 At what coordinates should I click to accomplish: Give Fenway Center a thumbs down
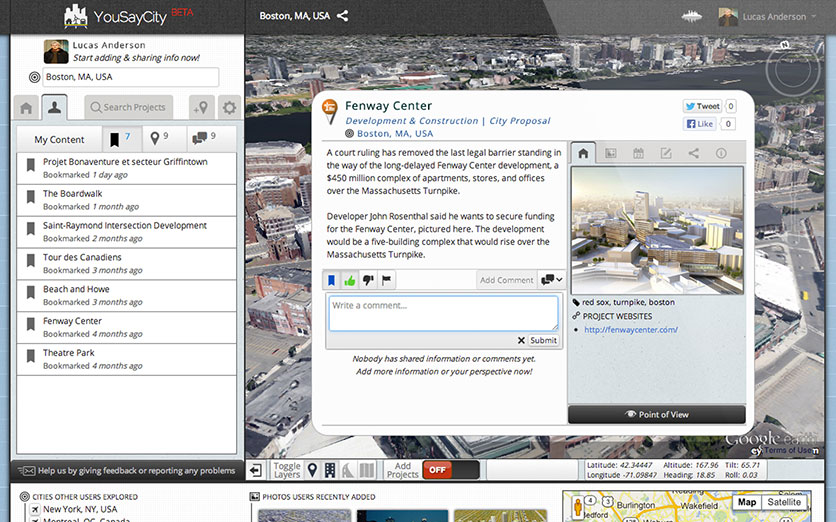[x=368, y=280]
